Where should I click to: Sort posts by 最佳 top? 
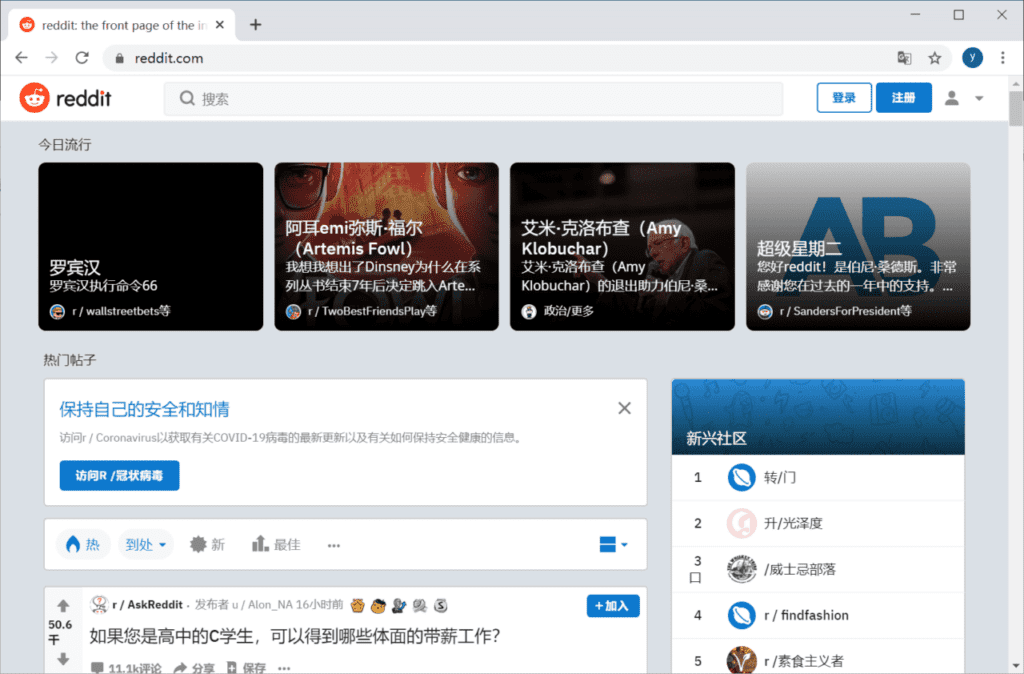[276, 545]
